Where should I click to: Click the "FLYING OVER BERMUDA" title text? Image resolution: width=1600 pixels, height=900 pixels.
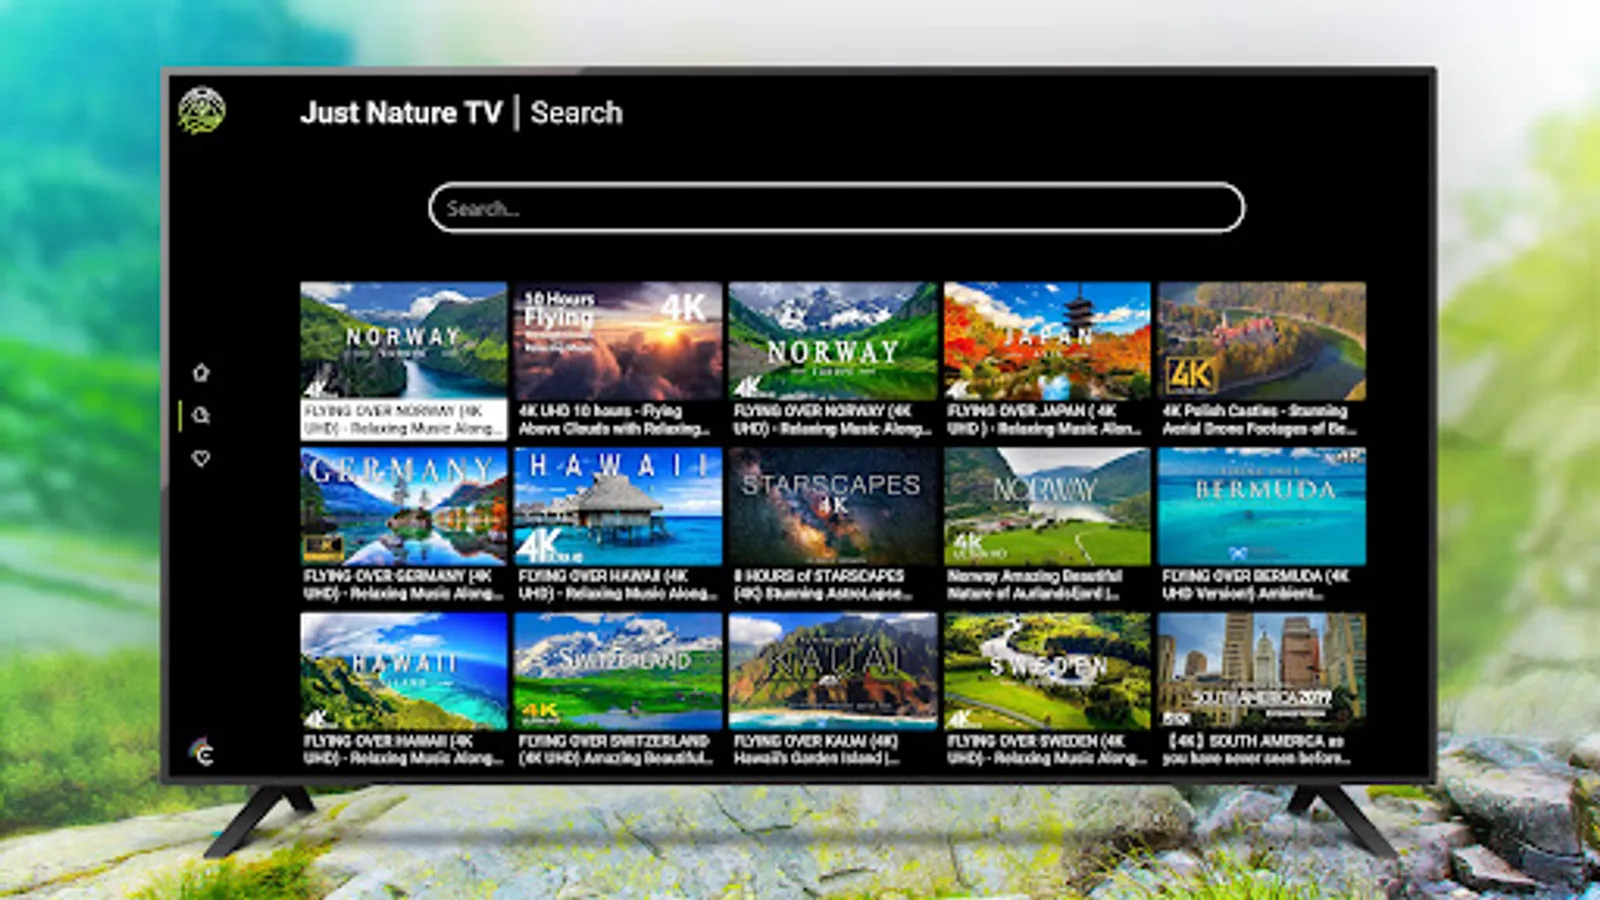coord(1243,576)
